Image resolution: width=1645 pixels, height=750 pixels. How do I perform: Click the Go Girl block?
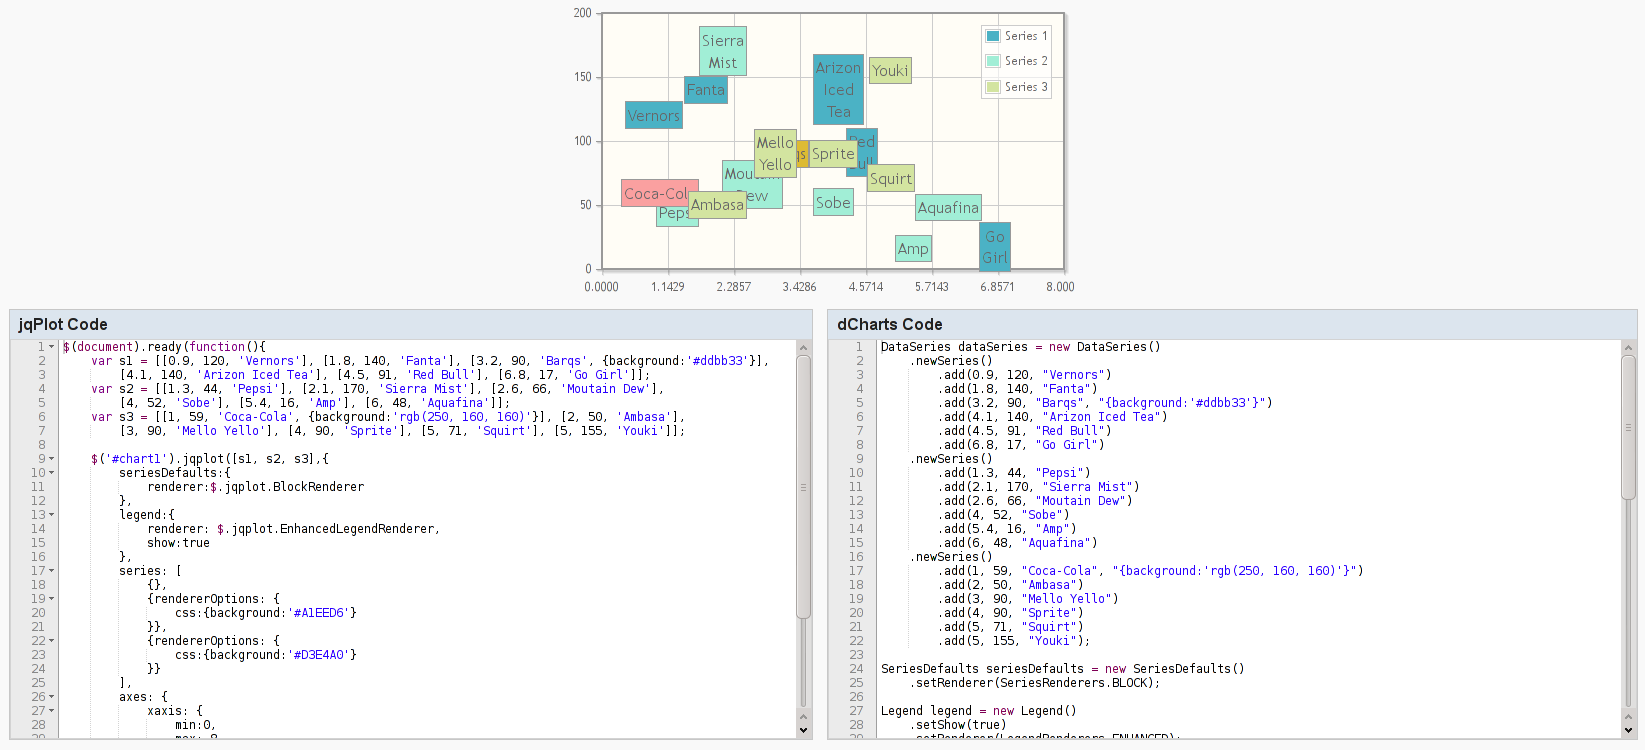point(995,247)
